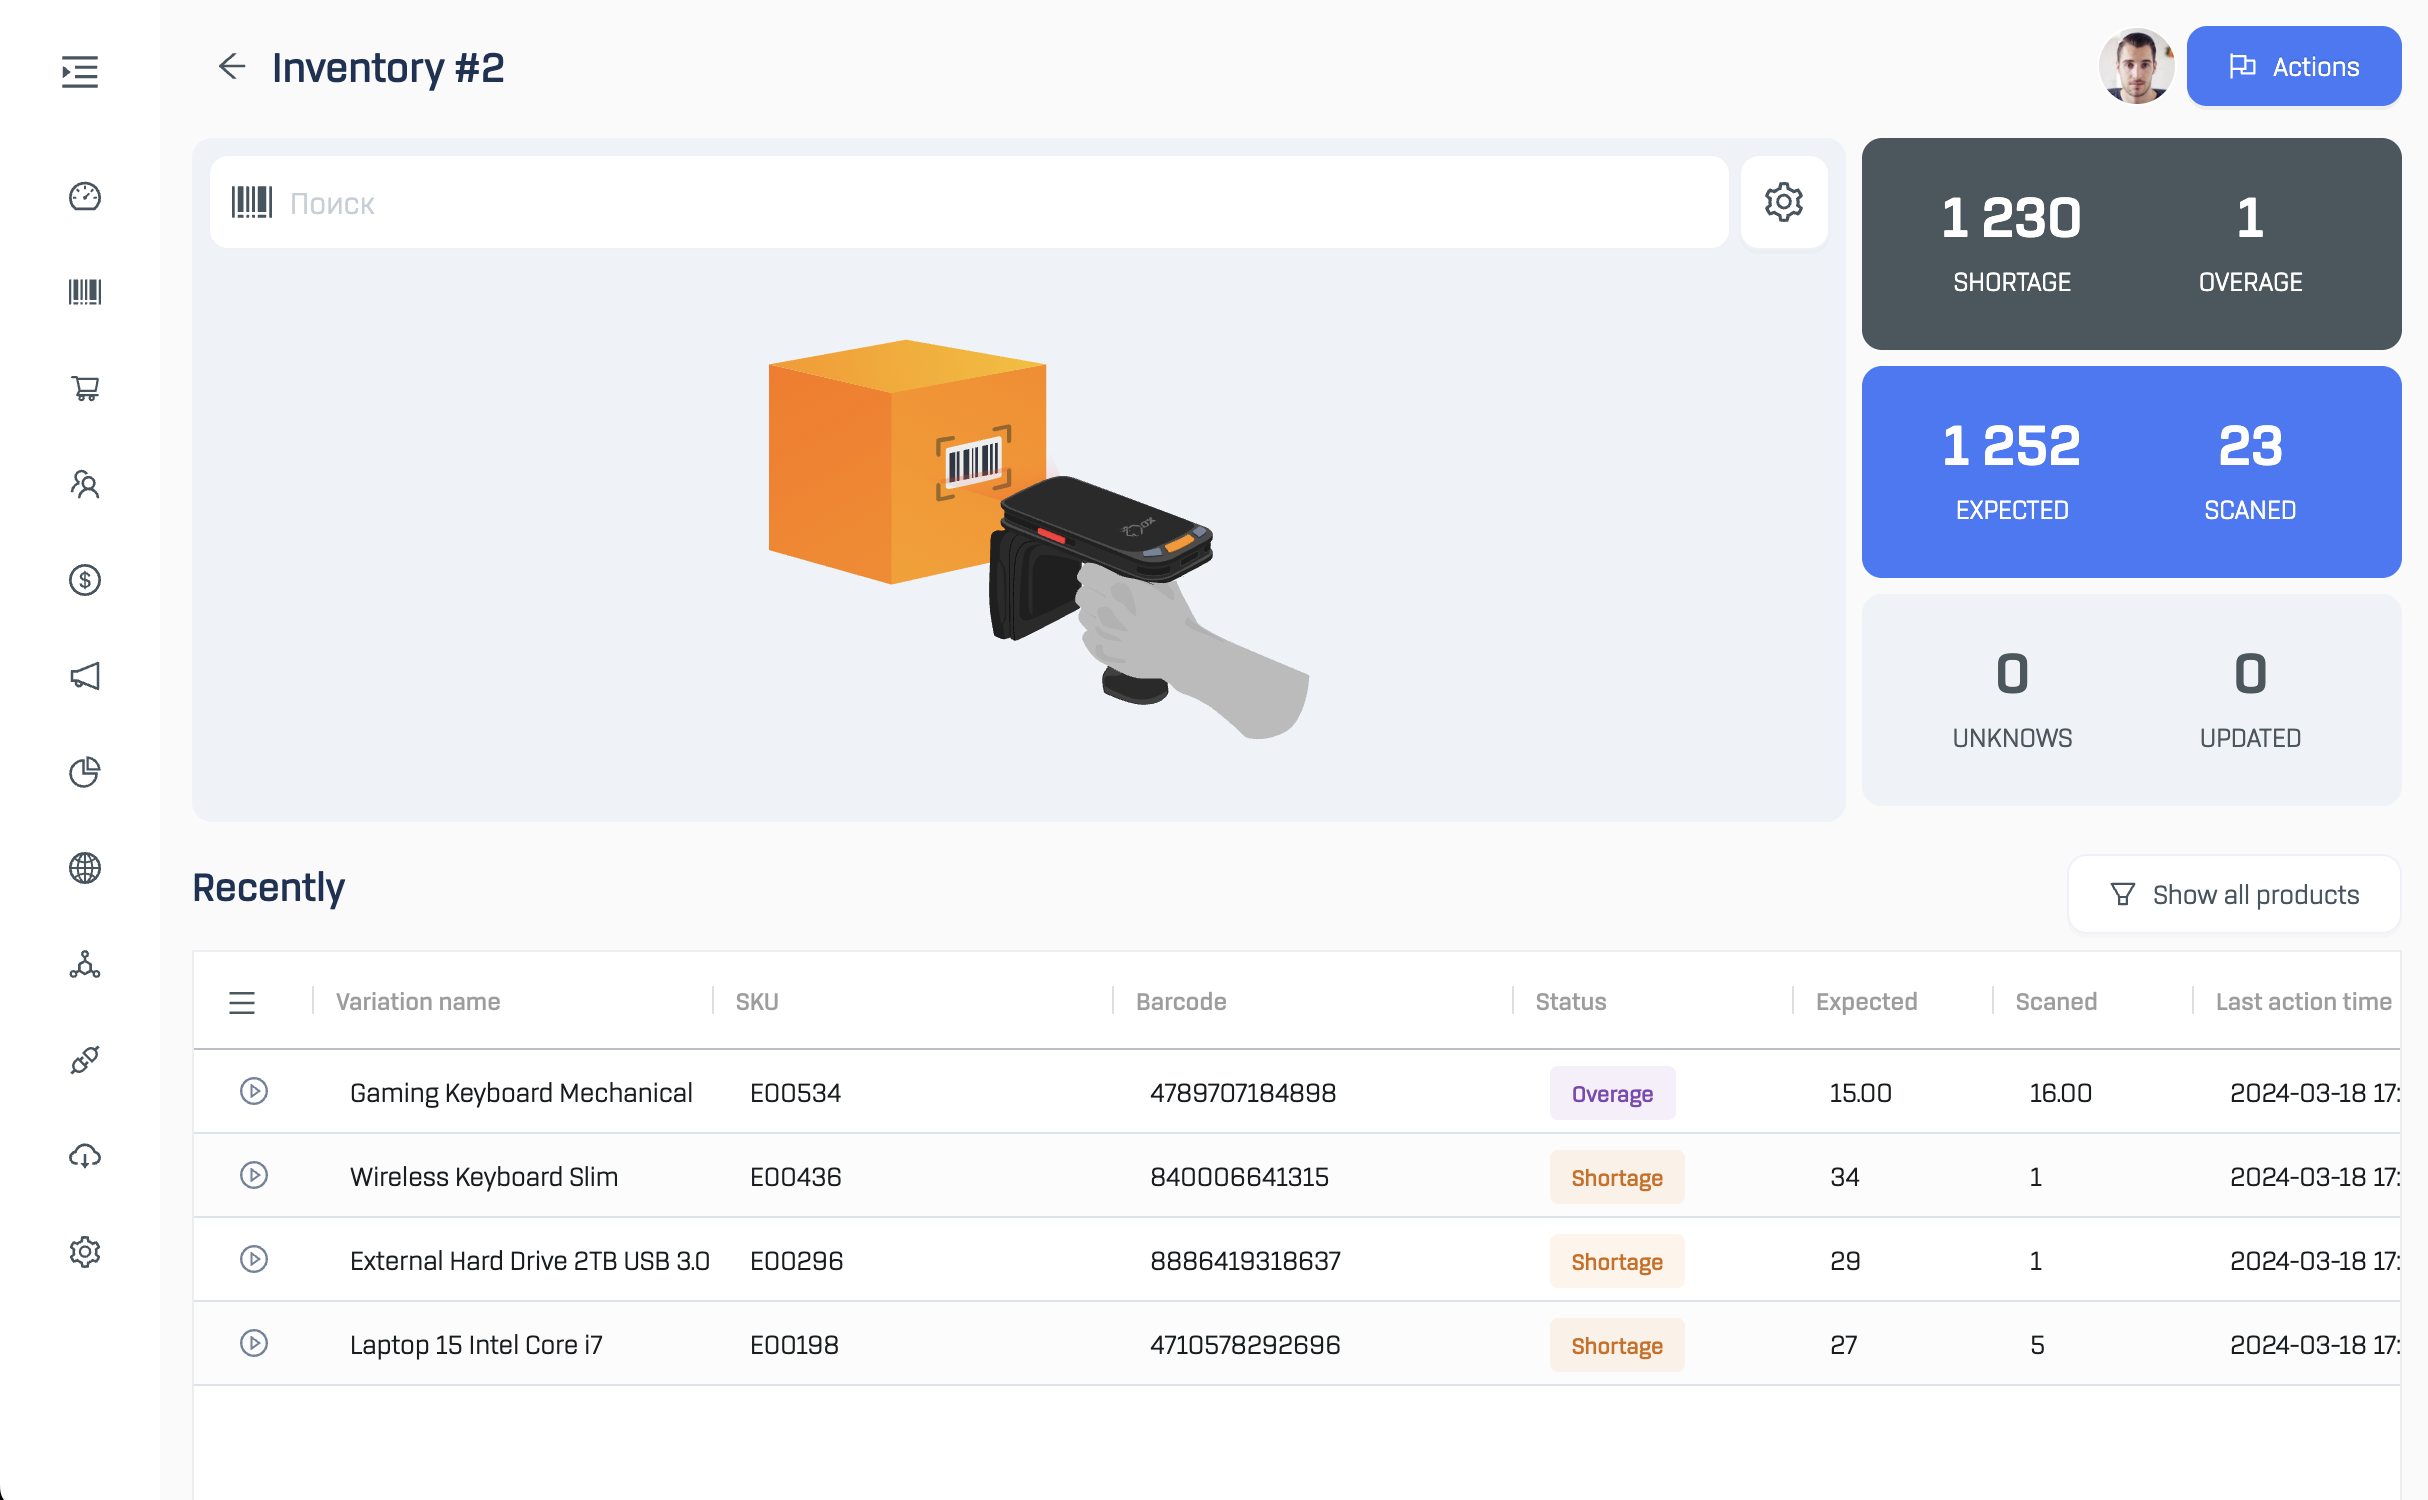This screenshot has height=1500, width=2428.
Task: Expand the External Hard Drive 2TB row
Action: coord(254,1259)
